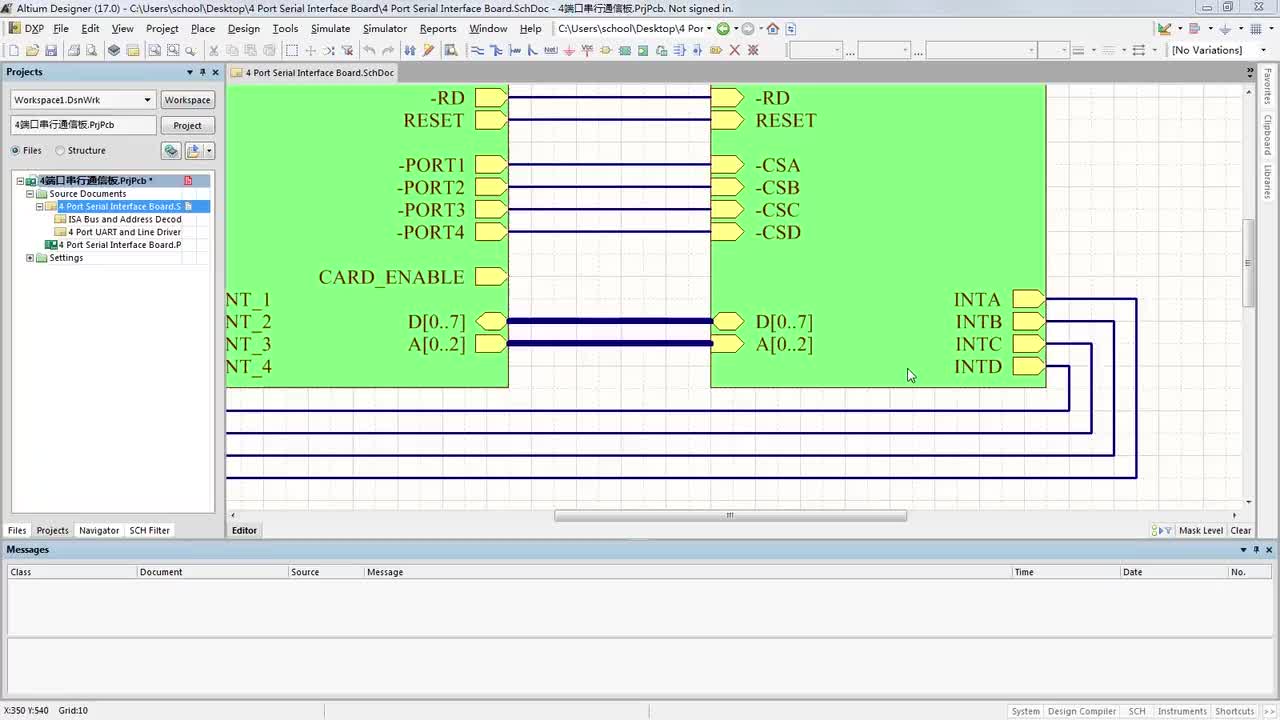Activate the cross probe pencil tool
The image size is (1280, 720).
click(x=428, y=50)
